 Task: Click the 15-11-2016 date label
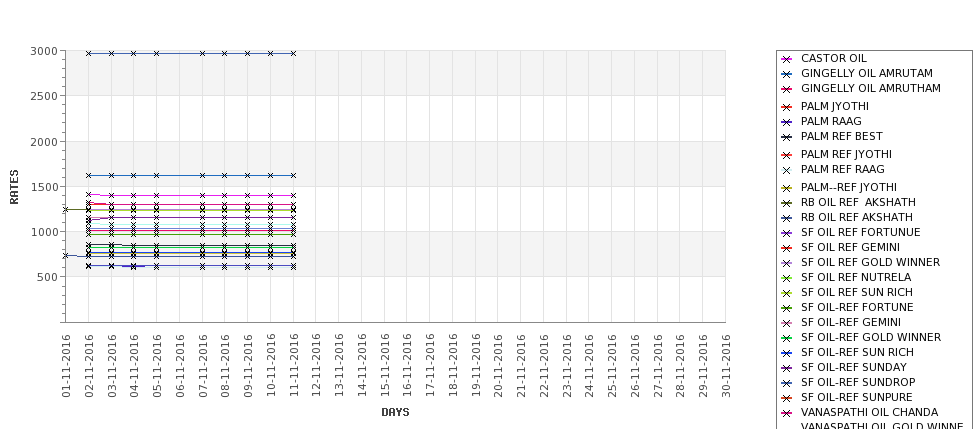[384, 366]
